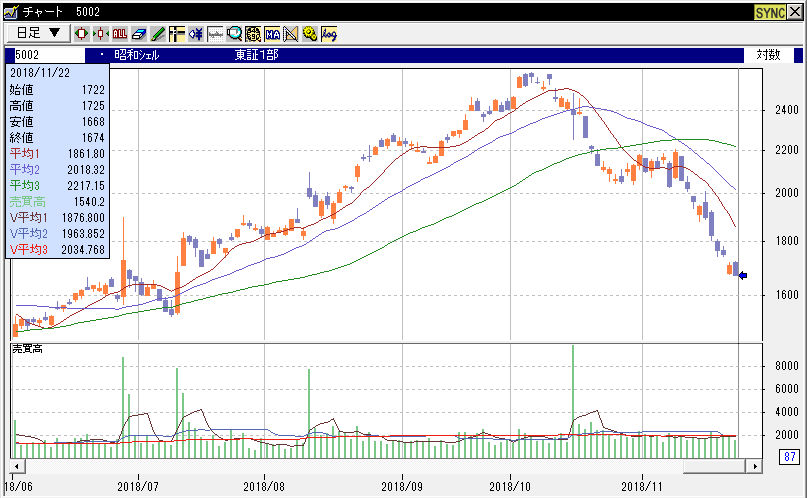Click the red candlestick chart icon
This screenshot has height=498, width=807.
82,33
